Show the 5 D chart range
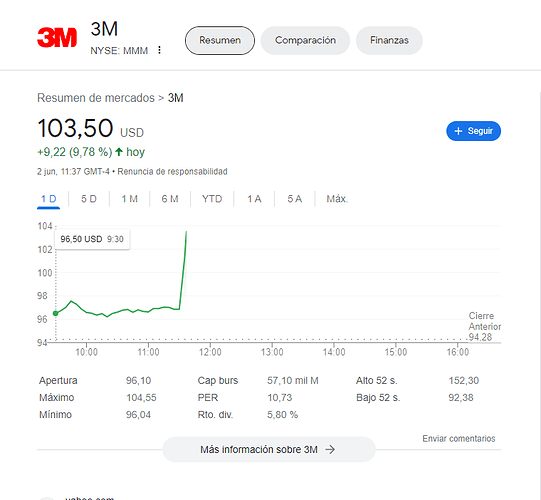 [89, 199]
